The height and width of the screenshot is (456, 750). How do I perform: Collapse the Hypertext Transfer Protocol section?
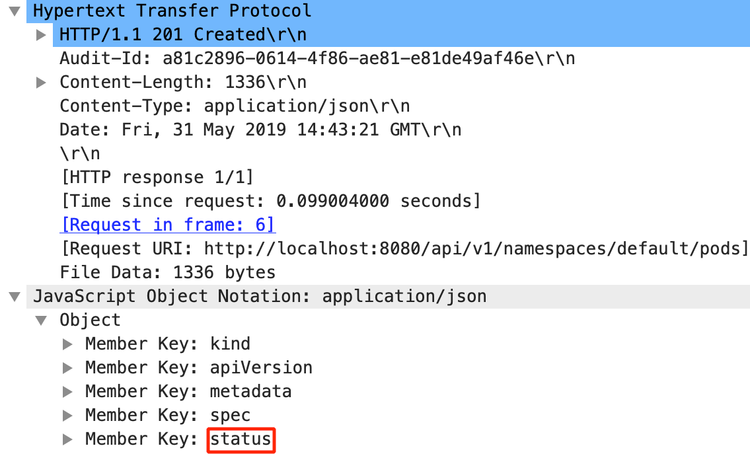(14, 11)
